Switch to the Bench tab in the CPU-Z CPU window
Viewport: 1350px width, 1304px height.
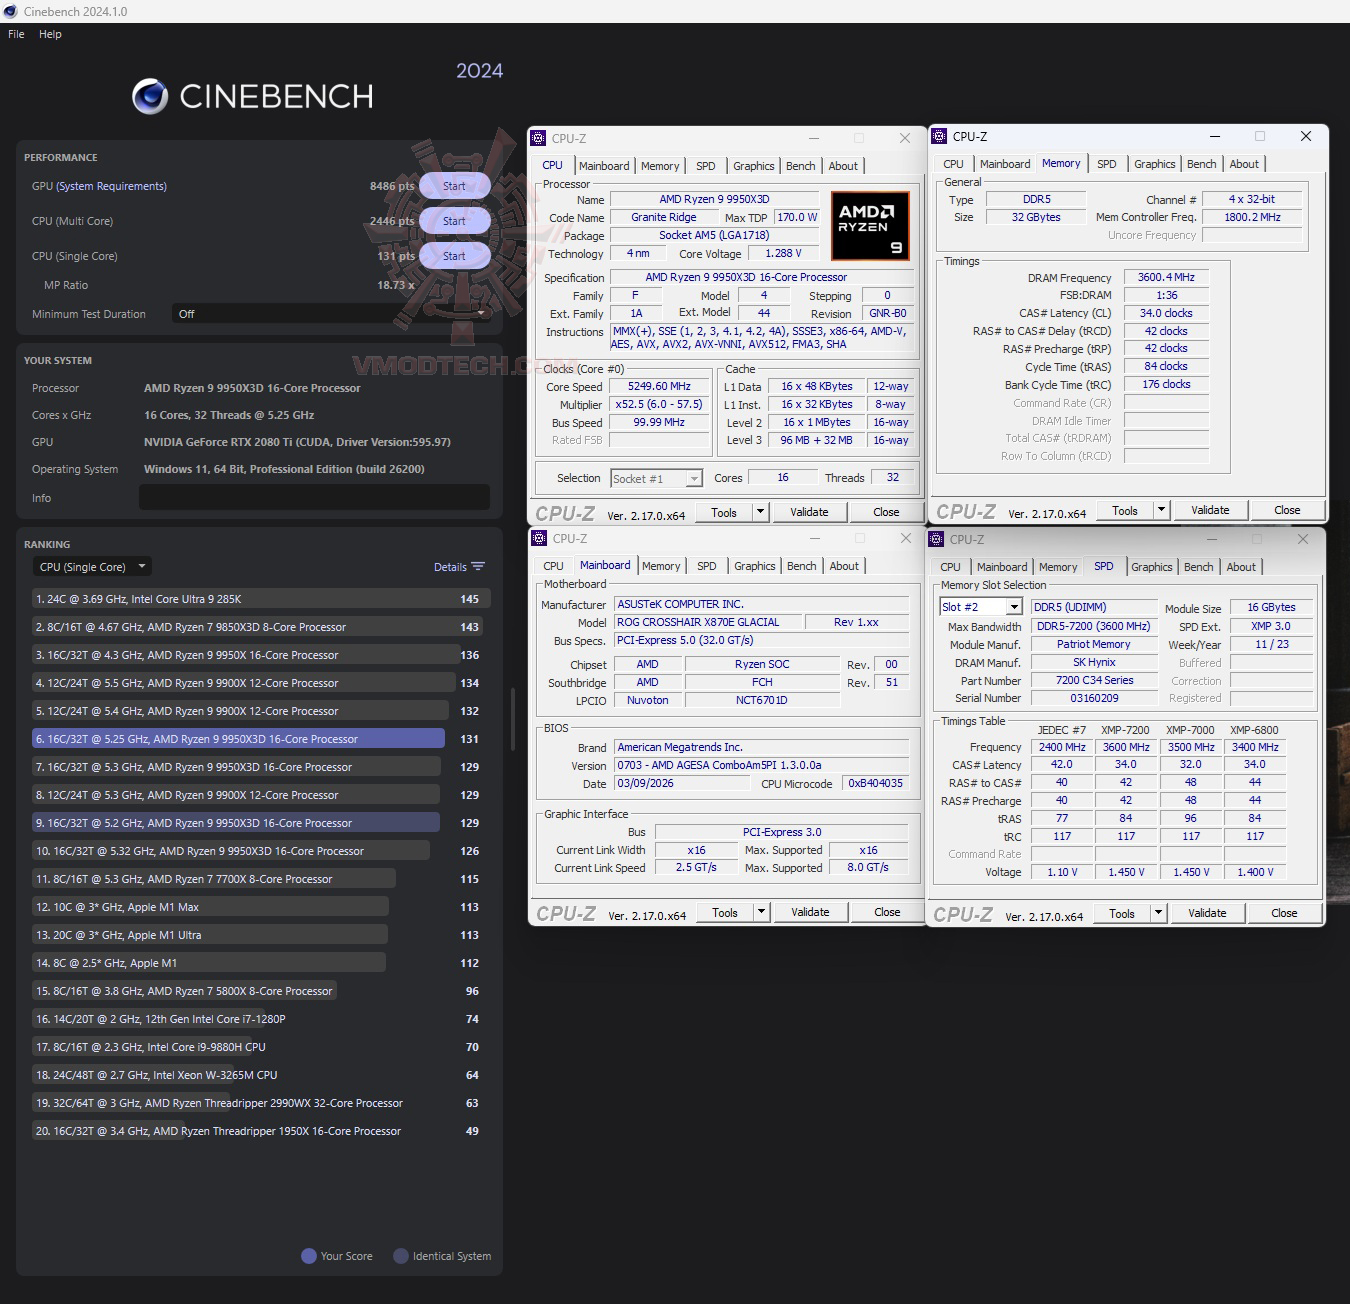coord(801,166)
